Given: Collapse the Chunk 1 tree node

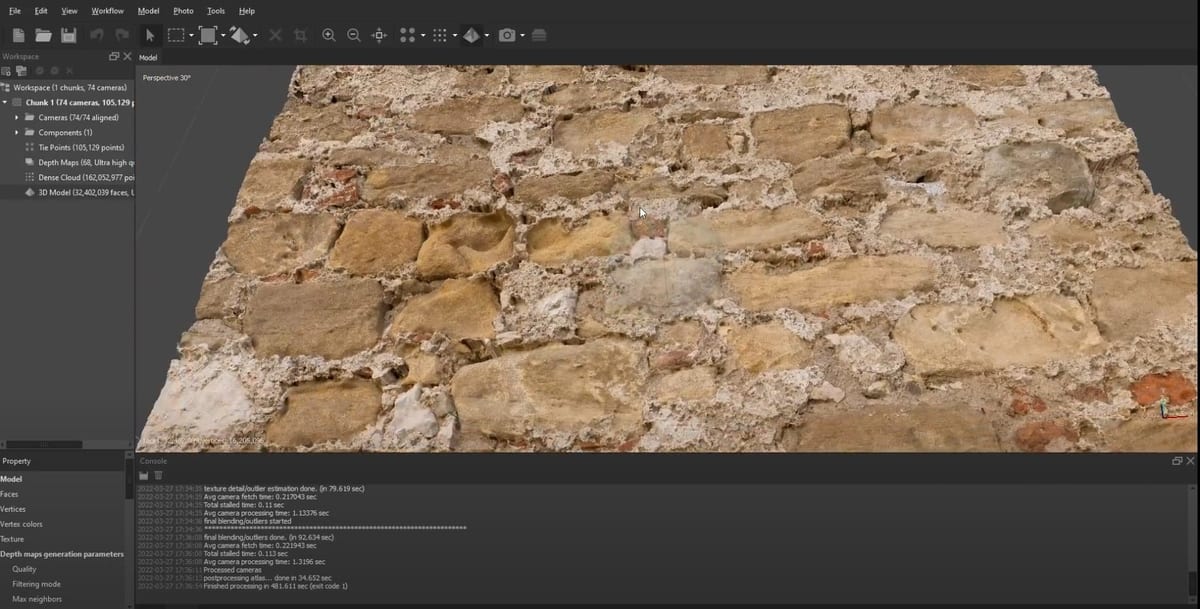Looking at the screenshot, I should point(5,102).
